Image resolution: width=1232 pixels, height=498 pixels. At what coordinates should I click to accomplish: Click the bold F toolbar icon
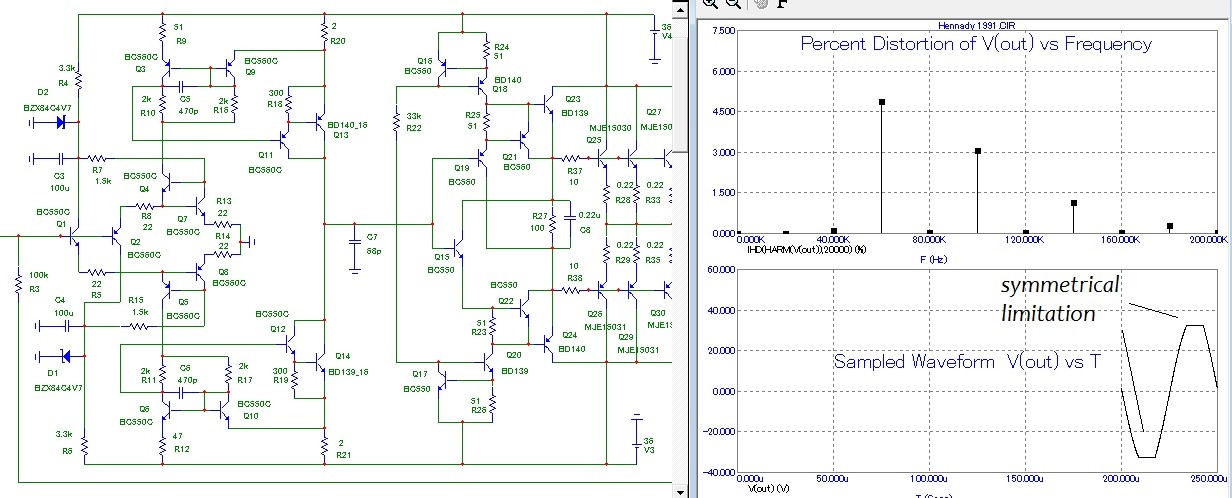782,3
